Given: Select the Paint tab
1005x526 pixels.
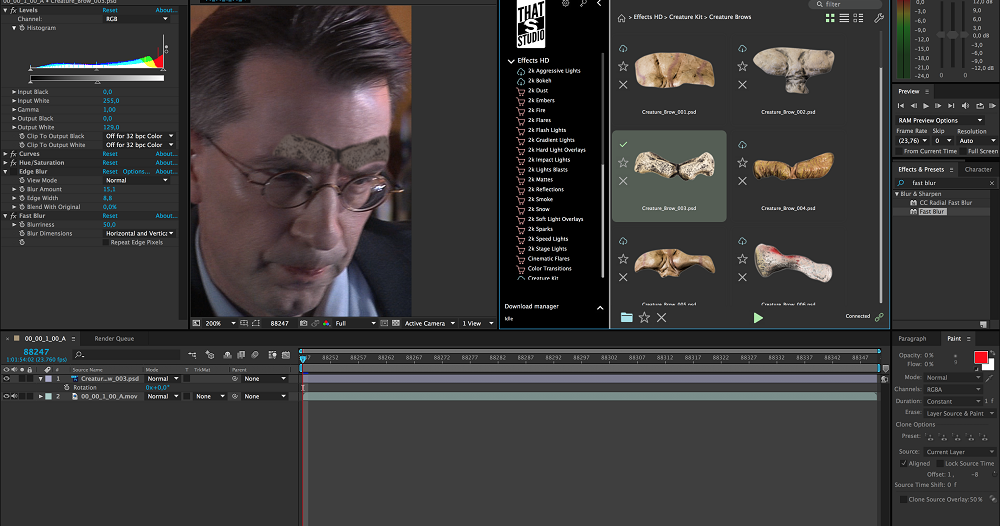Looking at the screenshot, I should [954, 339].
